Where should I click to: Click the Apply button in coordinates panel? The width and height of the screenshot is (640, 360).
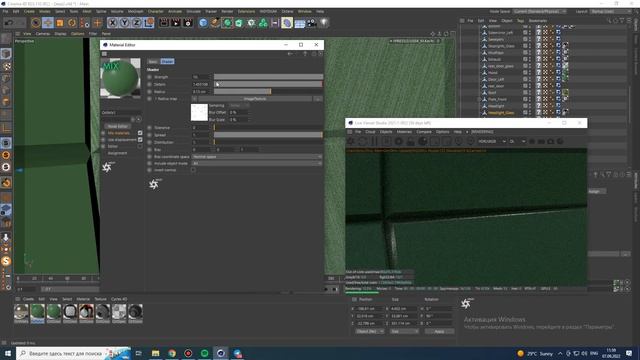[x=439, y=331]
